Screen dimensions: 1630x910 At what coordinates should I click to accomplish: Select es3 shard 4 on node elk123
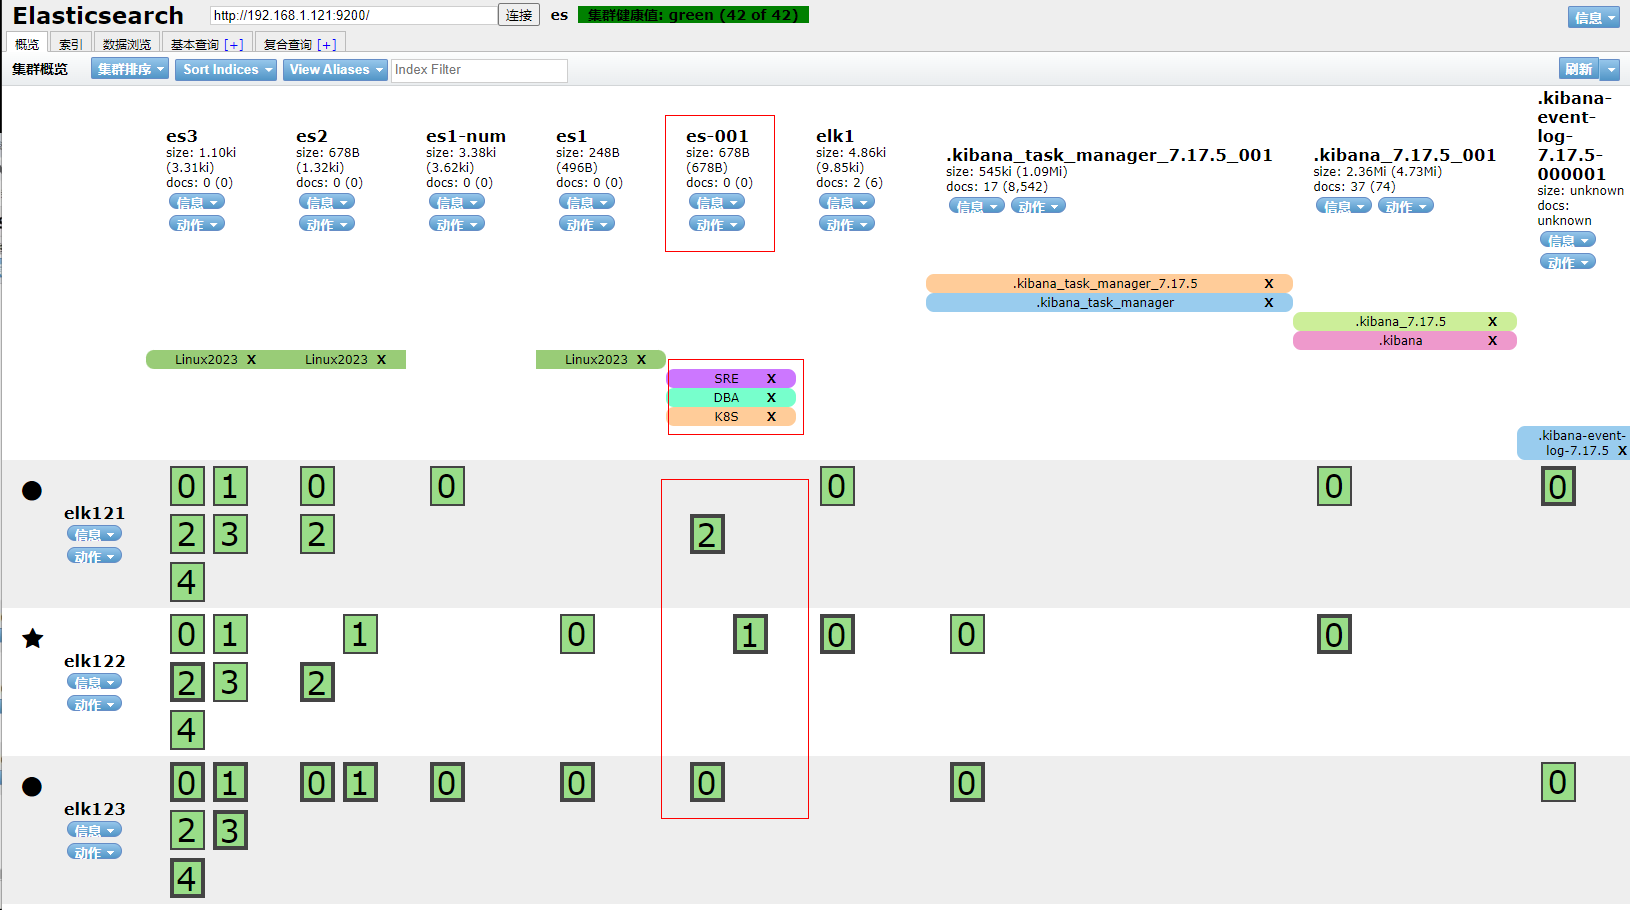(187, 878)
